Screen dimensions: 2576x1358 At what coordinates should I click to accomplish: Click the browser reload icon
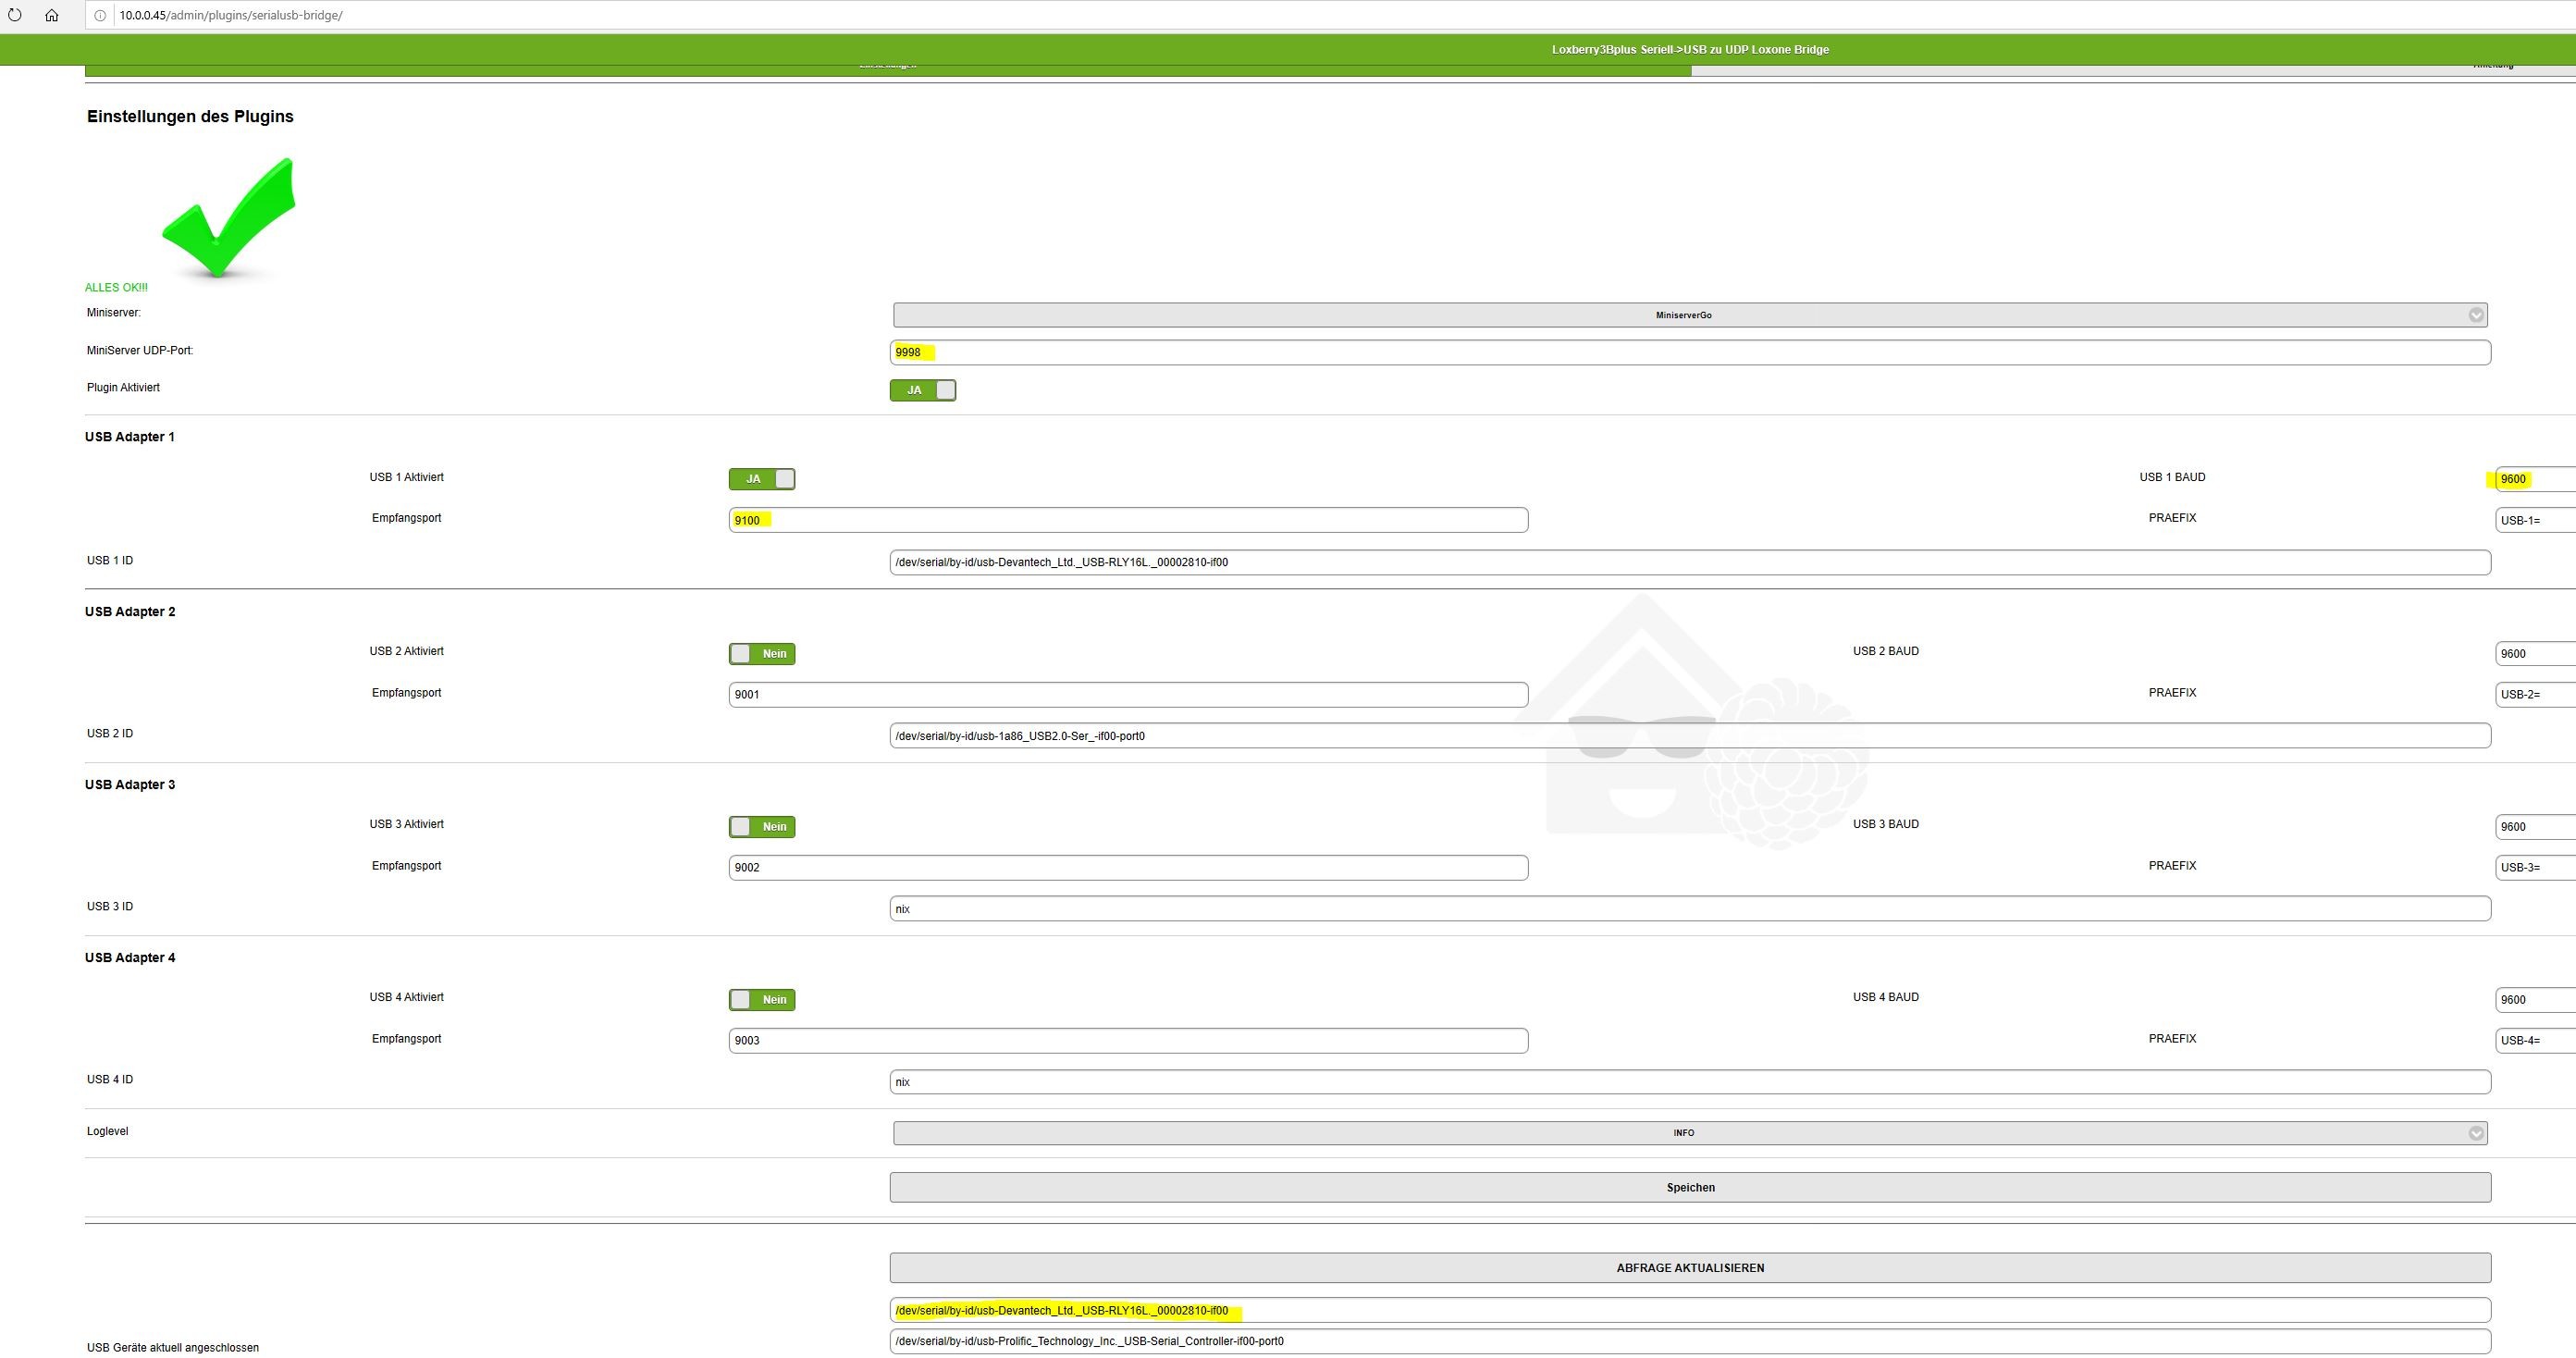point(15,15)
